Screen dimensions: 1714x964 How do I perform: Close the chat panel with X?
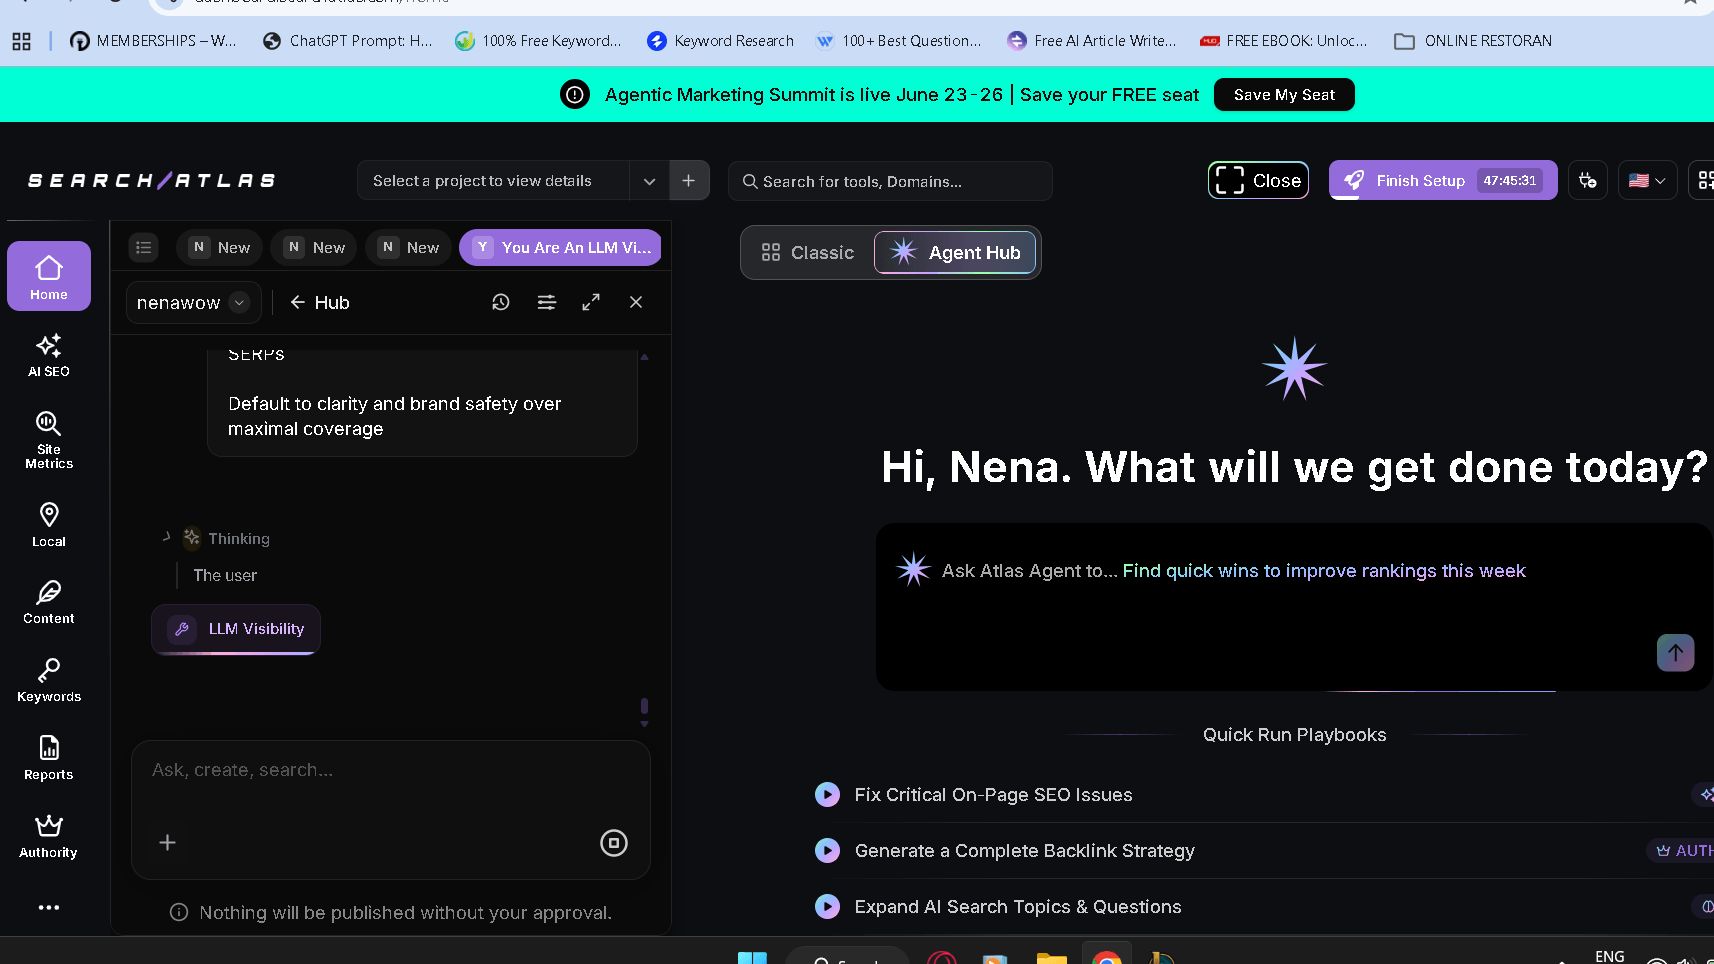point(636,302)
